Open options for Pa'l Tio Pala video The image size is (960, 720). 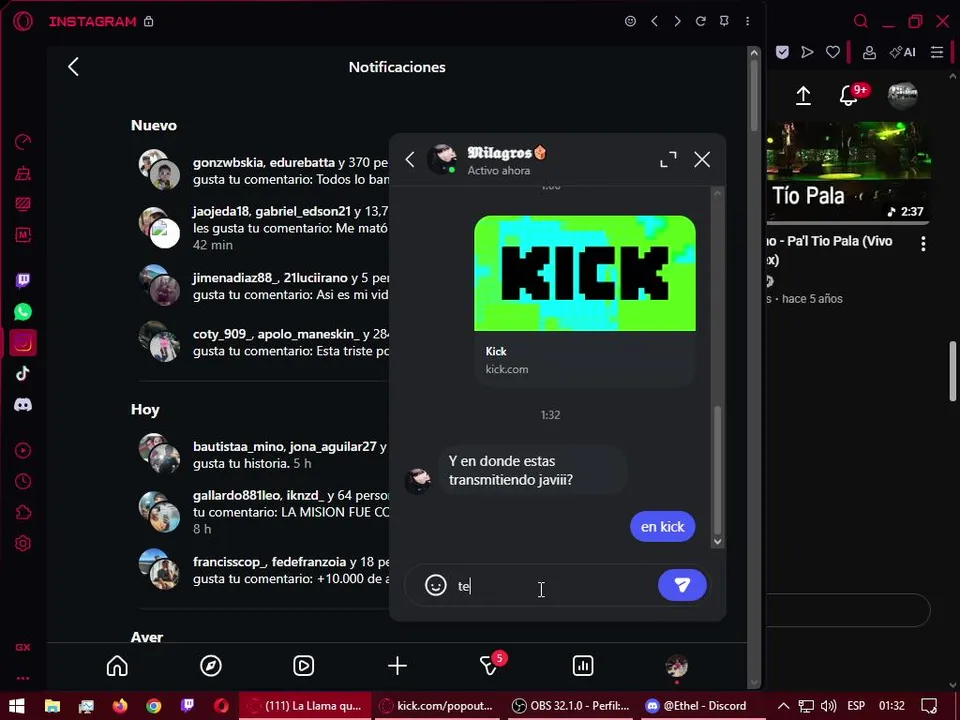(x=923, y=244)
